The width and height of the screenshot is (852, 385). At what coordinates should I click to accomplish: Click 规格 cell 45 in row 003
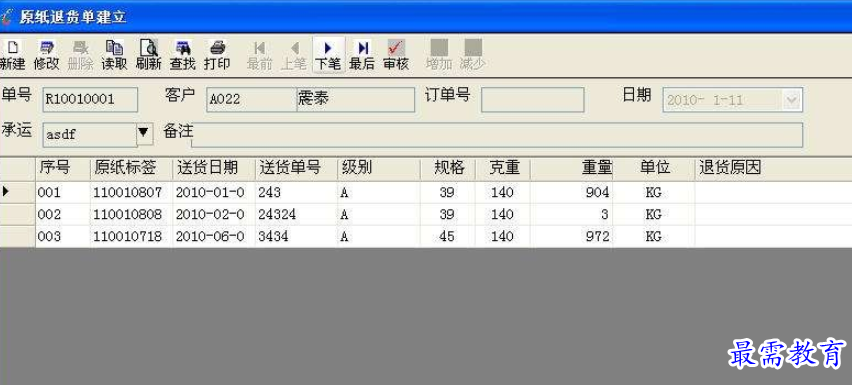pos(448,237)
